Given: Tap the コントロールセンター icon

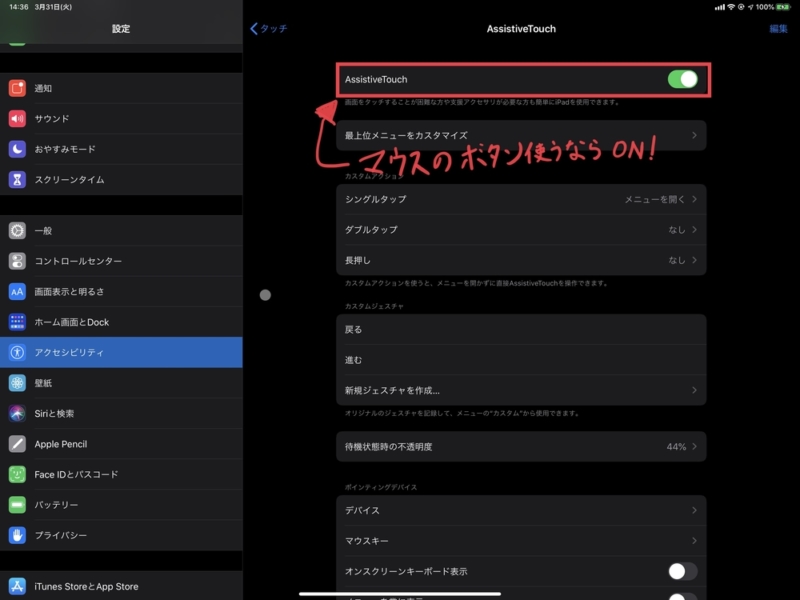Looking at the screenshot, I should click(17, 261).
